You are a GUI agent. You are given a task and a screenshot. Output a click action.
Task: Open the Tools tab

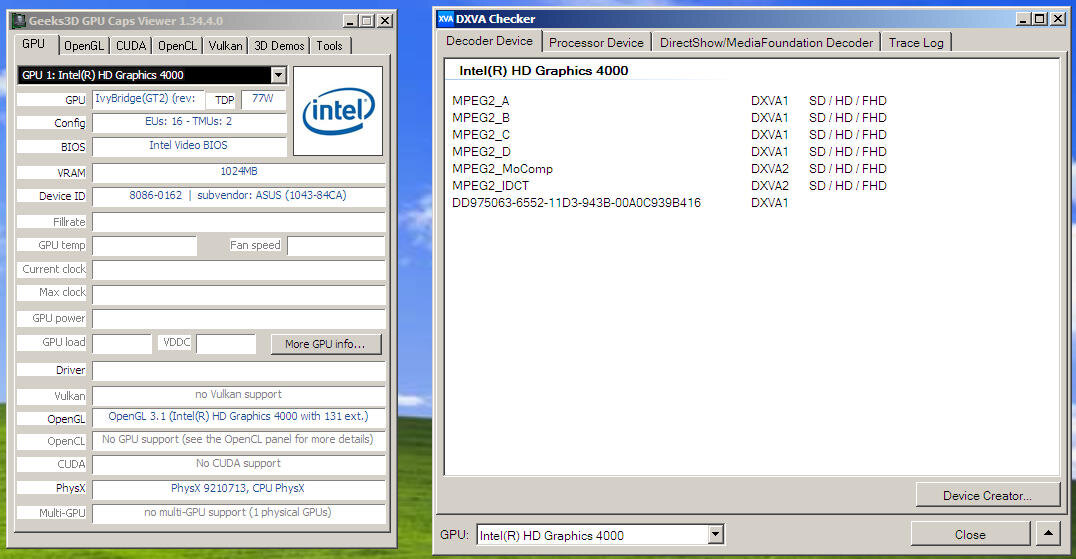tap(329, 46)
